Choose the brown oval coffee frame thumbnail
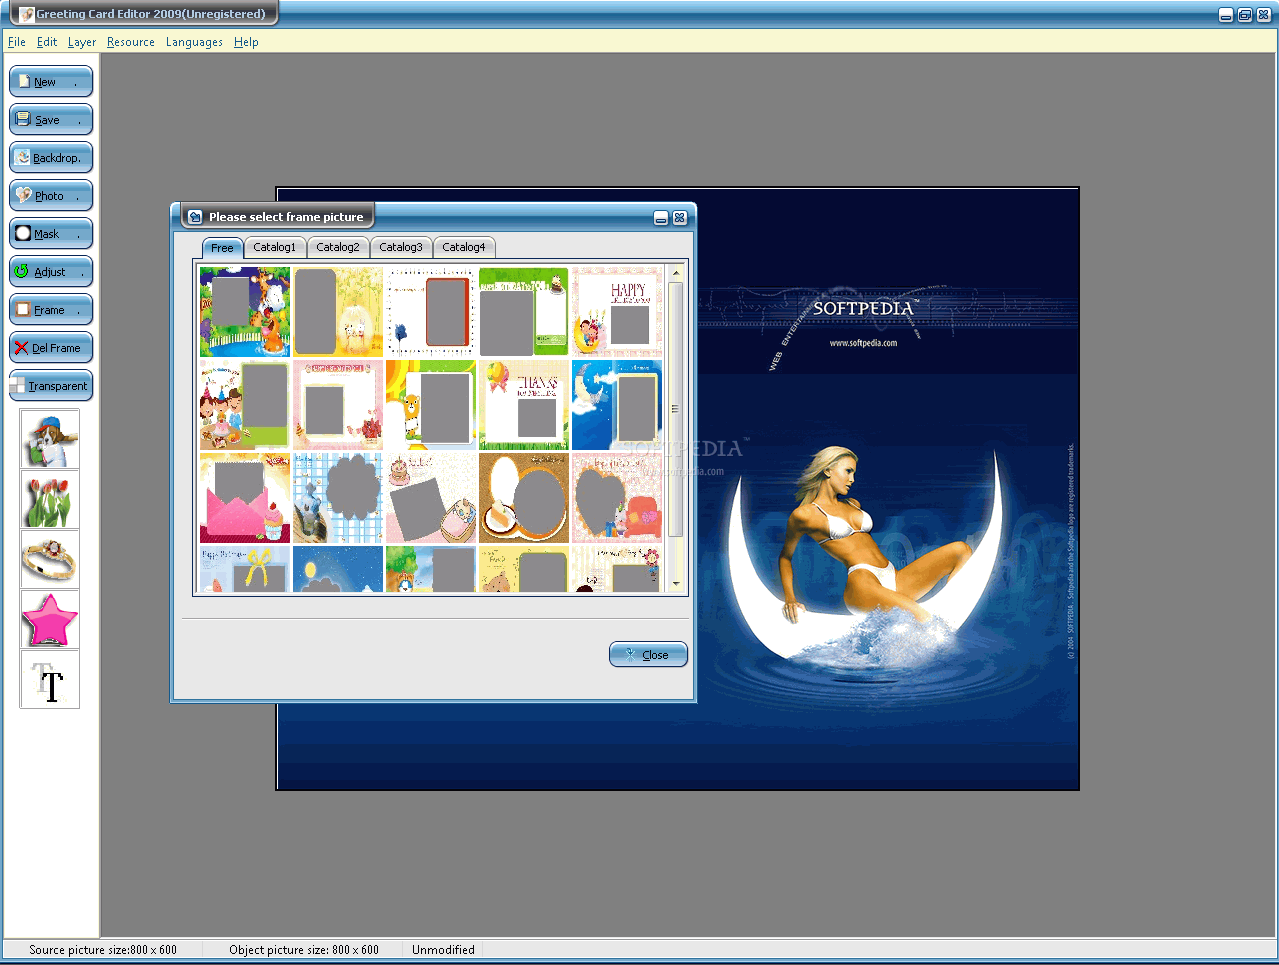Image resolution: width=1279 pixels, height=965 pixels. 524,498
